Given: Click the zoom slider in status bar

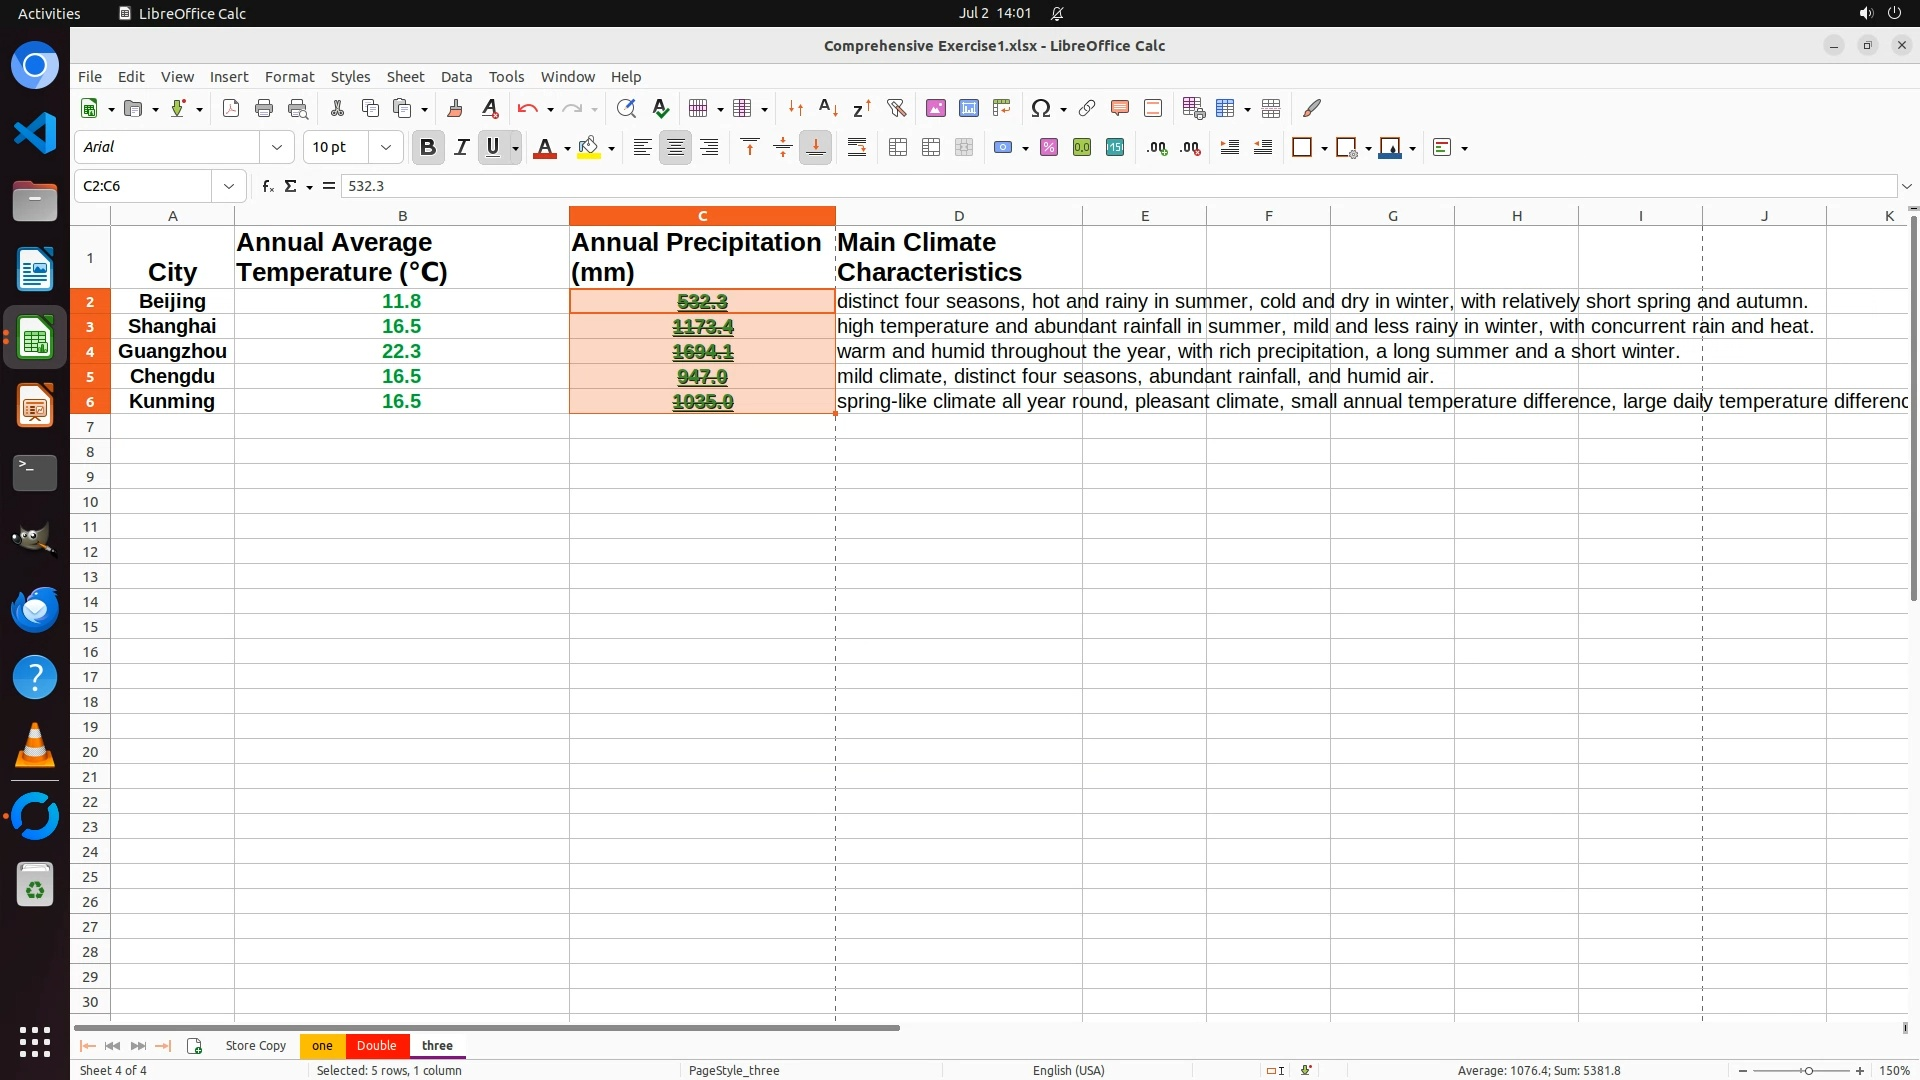Looking at the screenshot, I should [1808, 1070].
